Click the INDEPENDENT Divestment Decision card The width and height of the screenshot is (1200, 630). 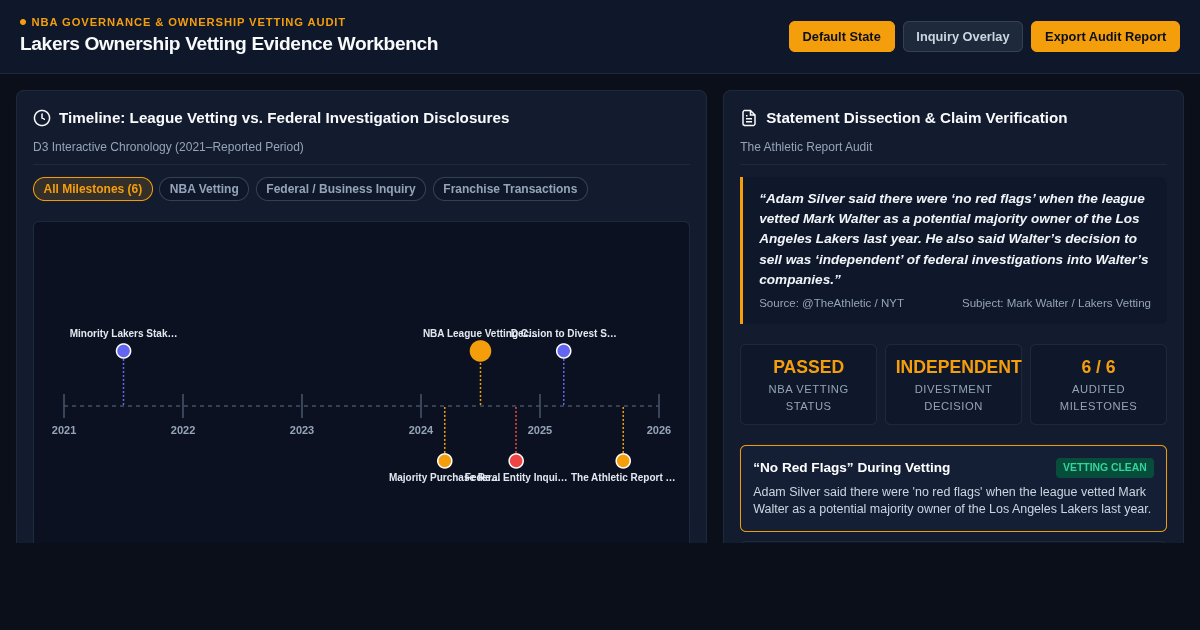pos(953,385)
